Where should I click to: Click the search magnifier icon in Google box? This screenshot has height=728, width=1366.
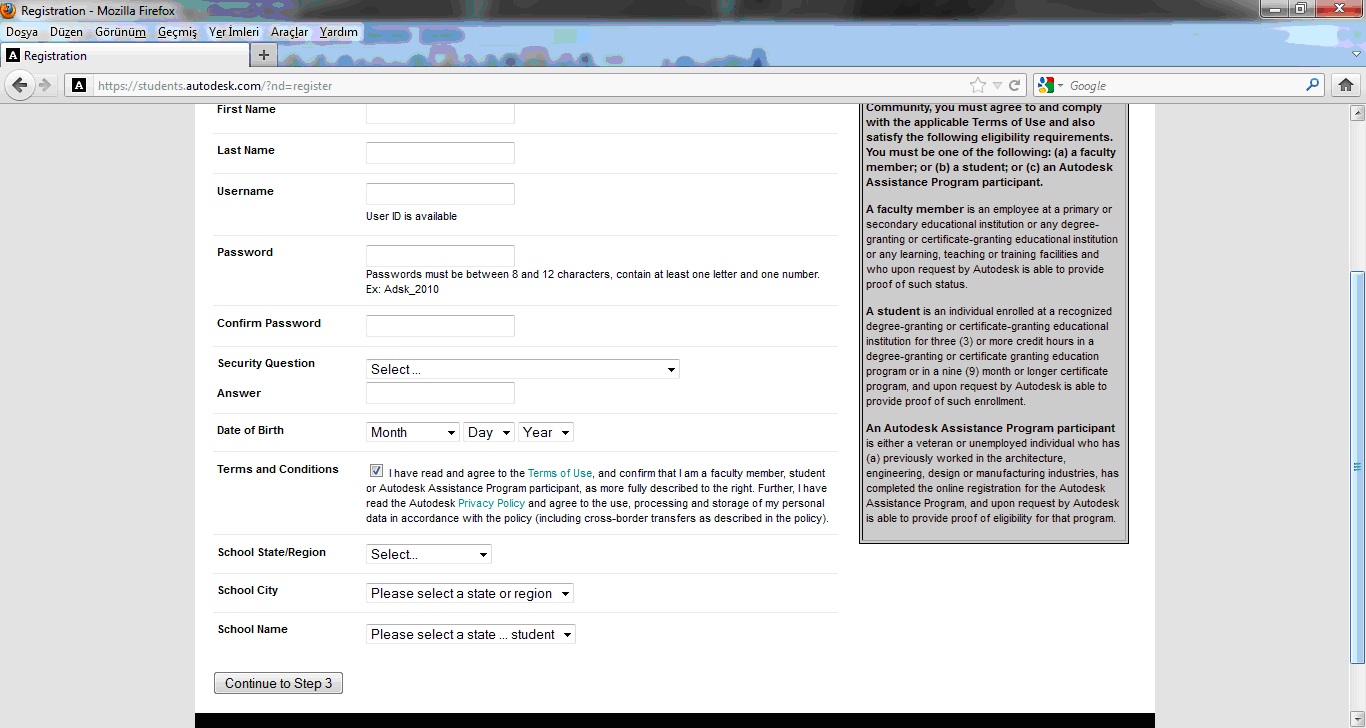click(x=1313, y=85)
